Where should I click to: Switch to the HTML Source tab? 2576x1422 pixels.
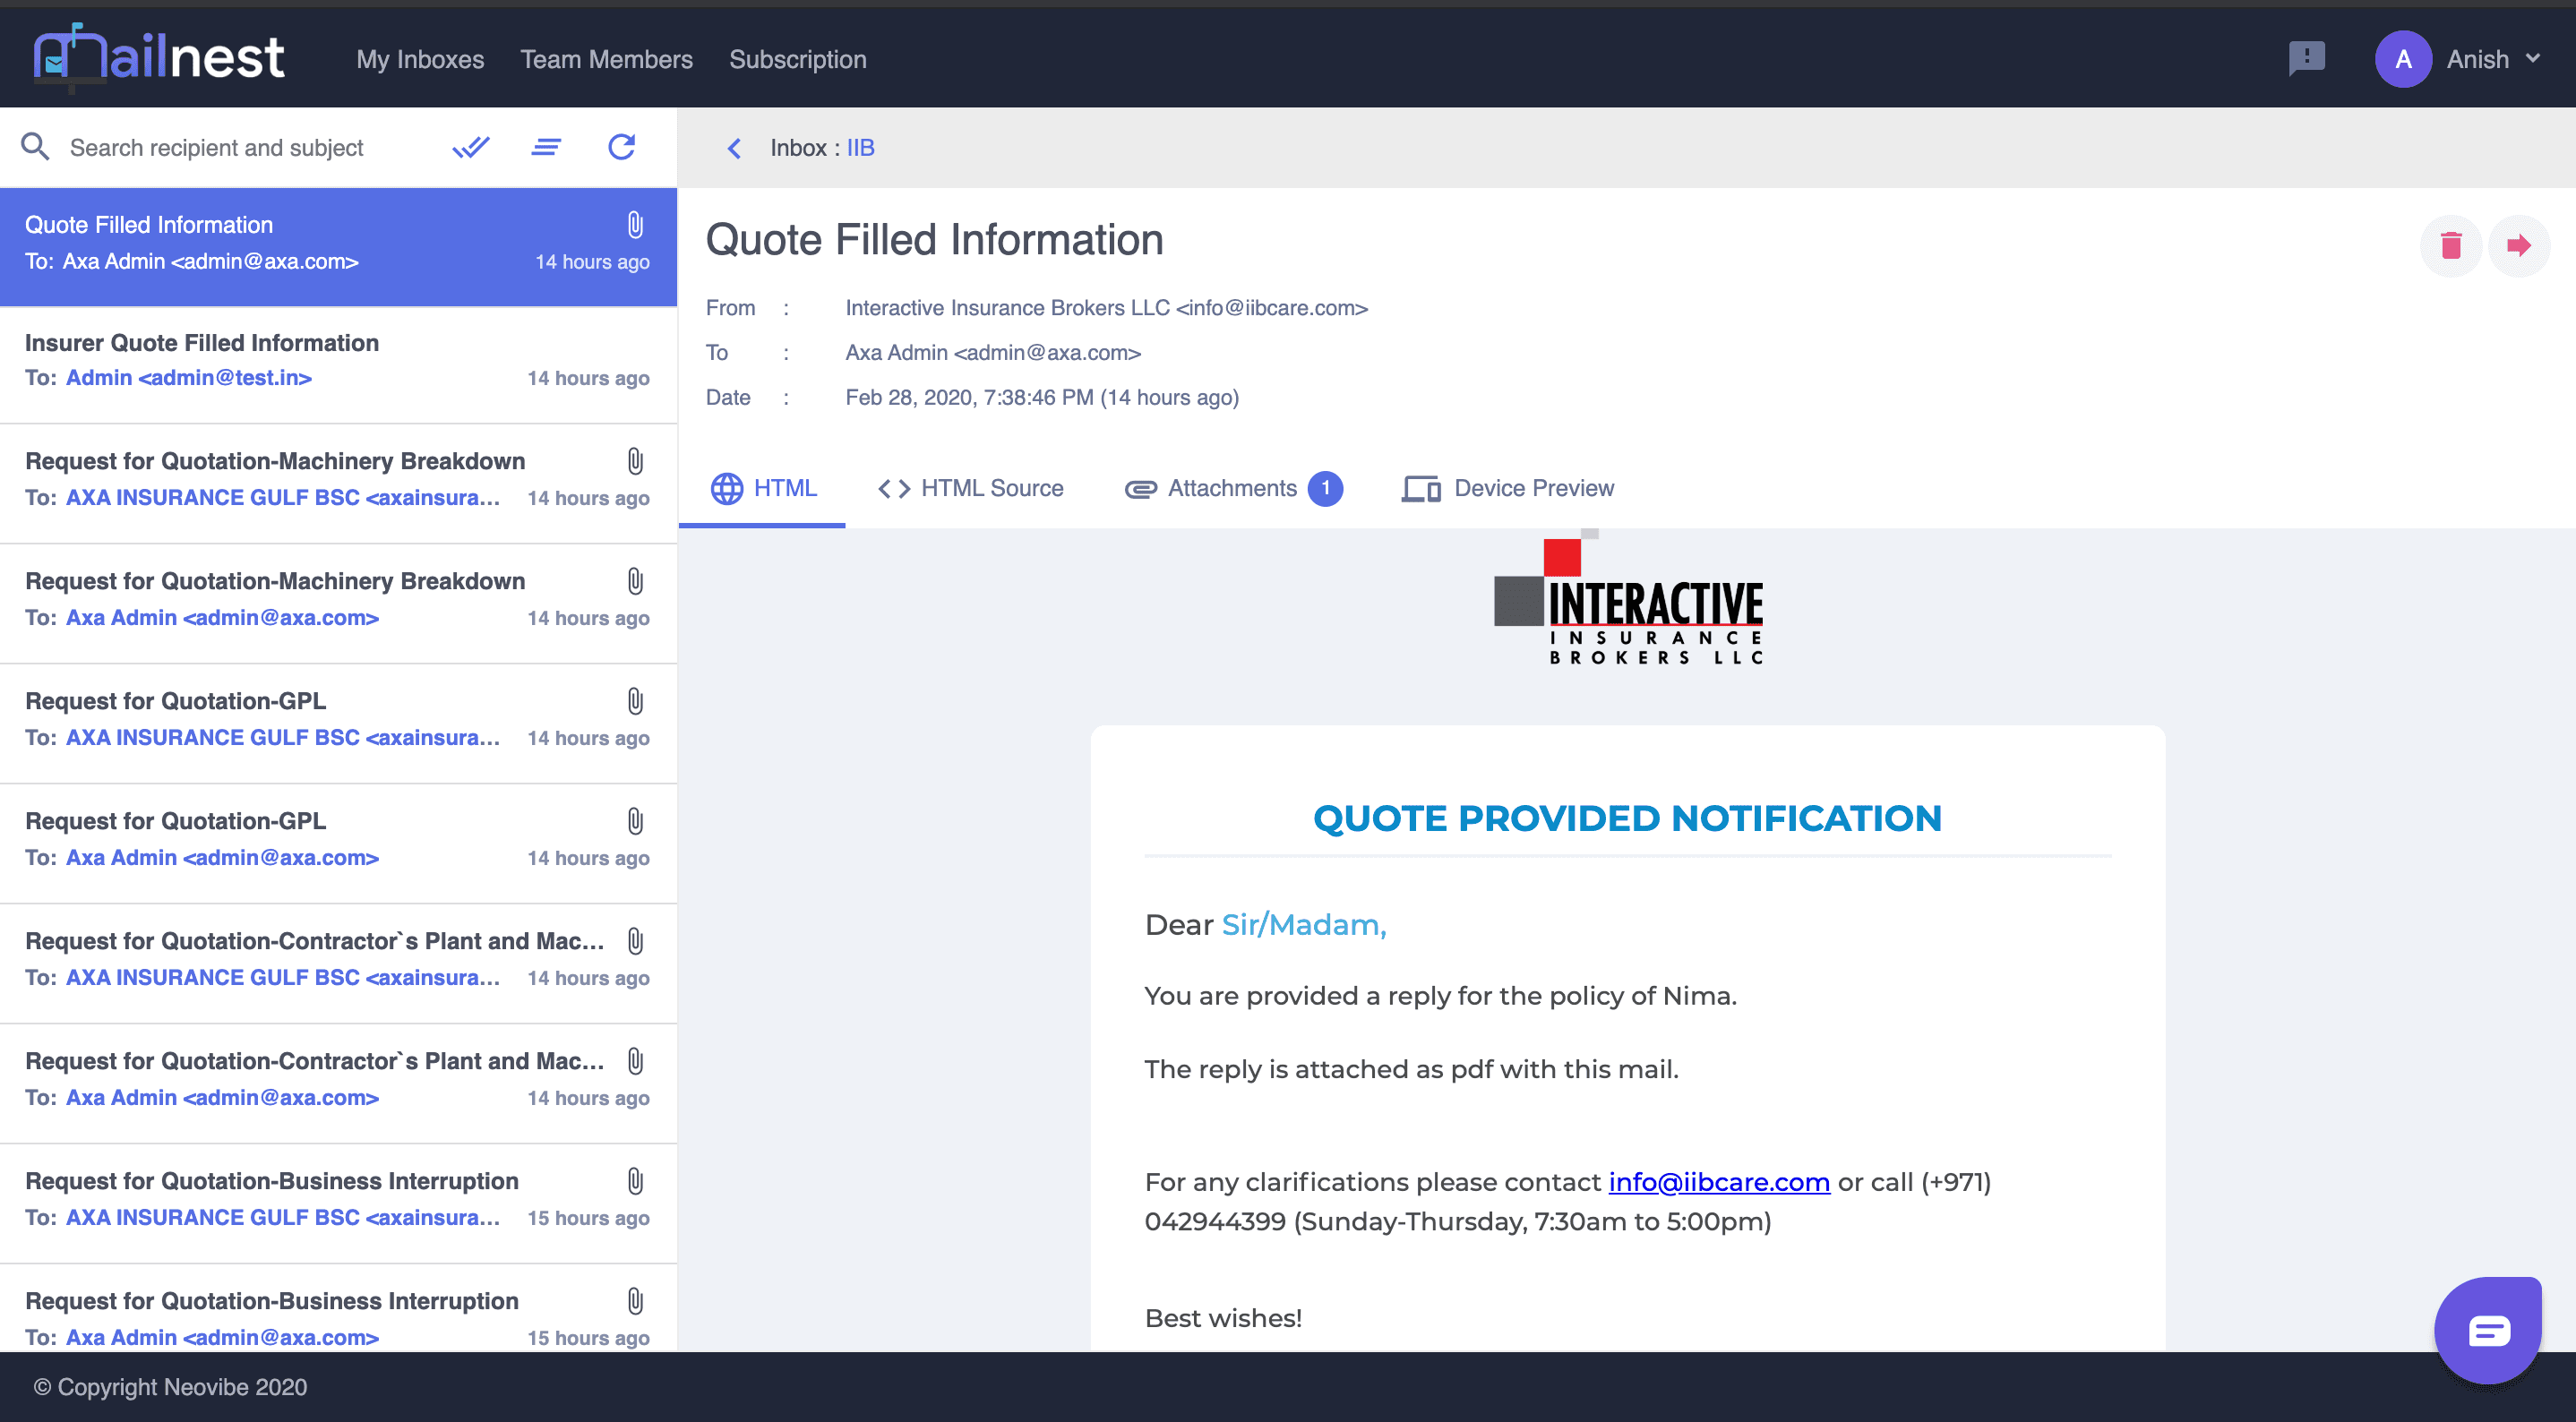coord(970,488)
